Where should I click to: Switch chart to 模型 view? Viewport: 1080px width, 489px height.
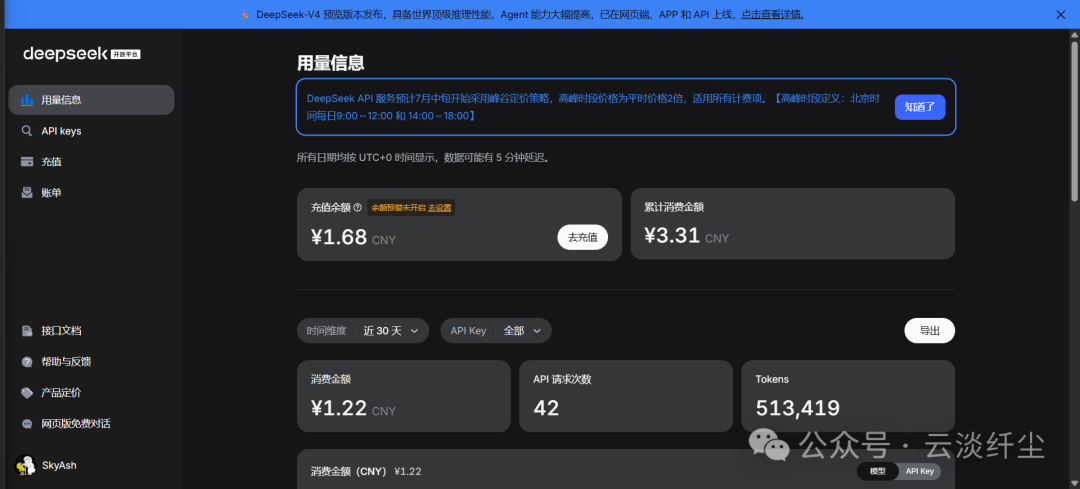878,471
